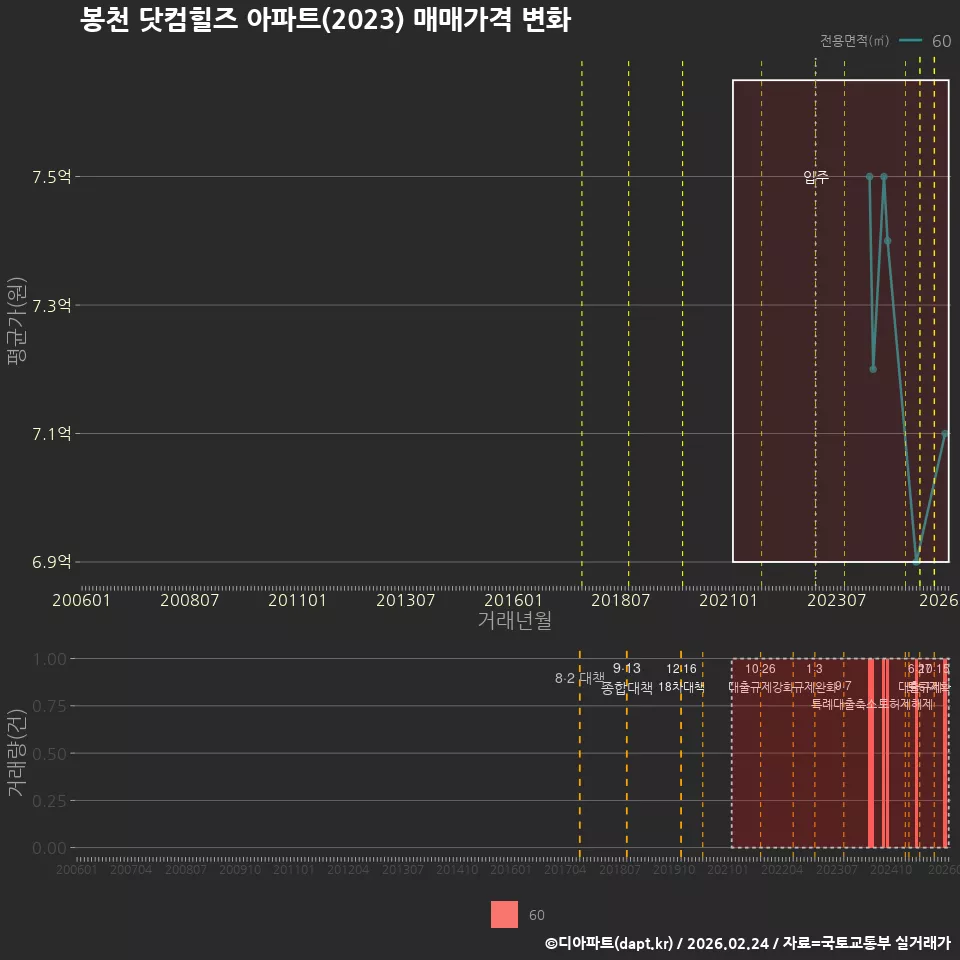Image resolution: width=960 pixels, height=960 pixels.
Task: Click the 200910 label on the volume chart axis
Action: tap(240, 869)
